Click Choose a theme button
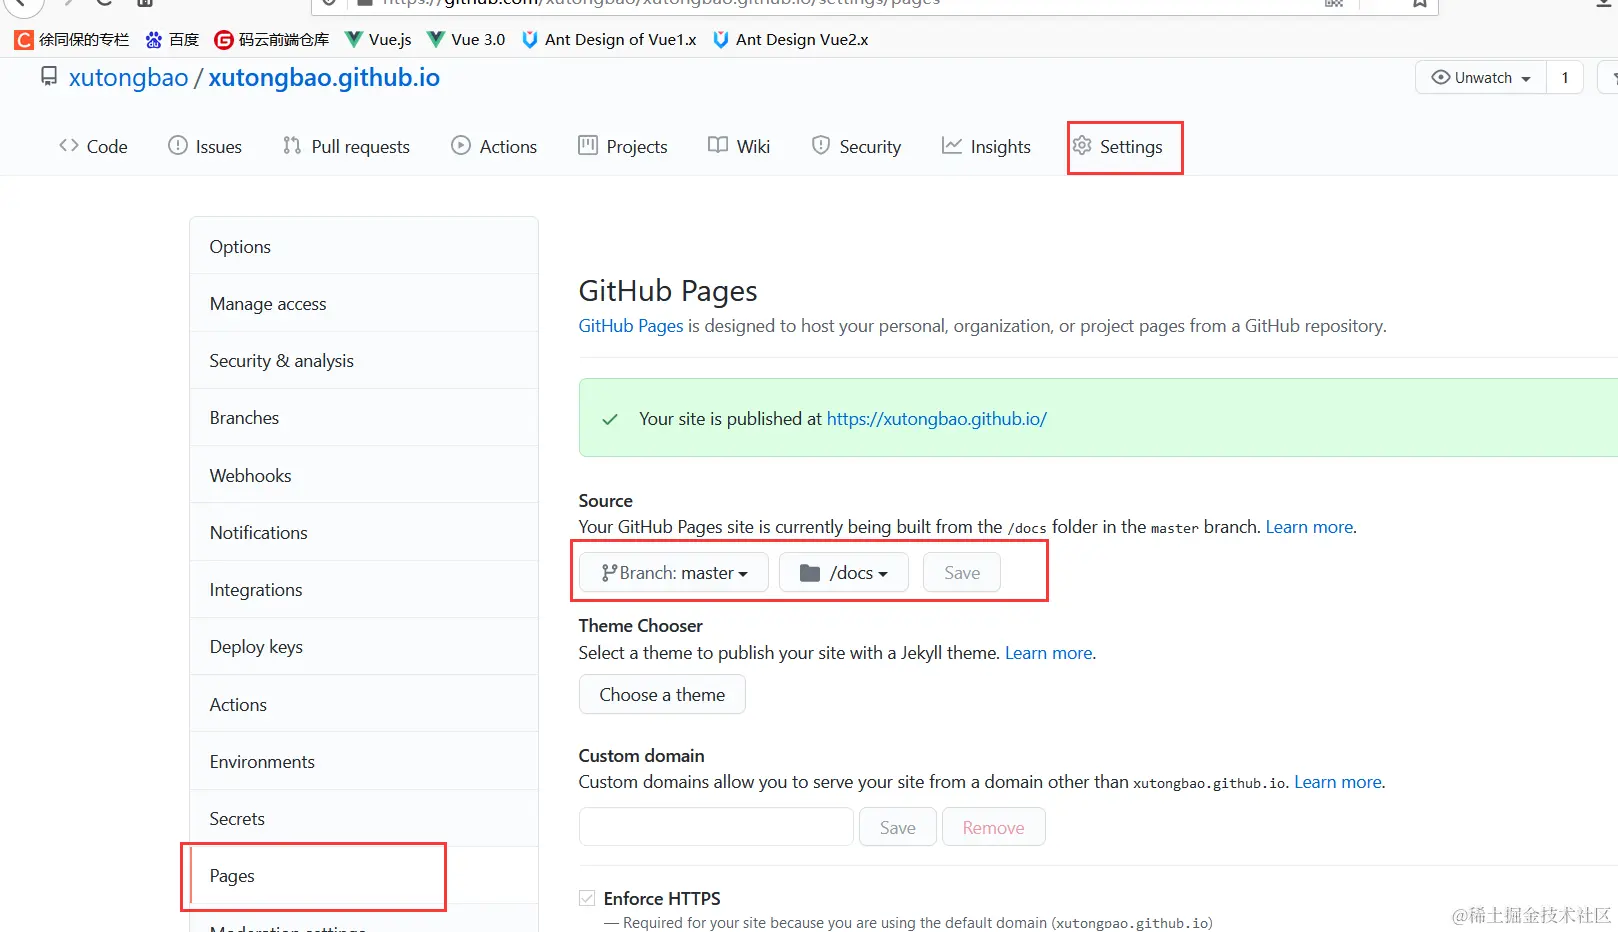This screenshot has width=1618, height=932. [662, 694]
